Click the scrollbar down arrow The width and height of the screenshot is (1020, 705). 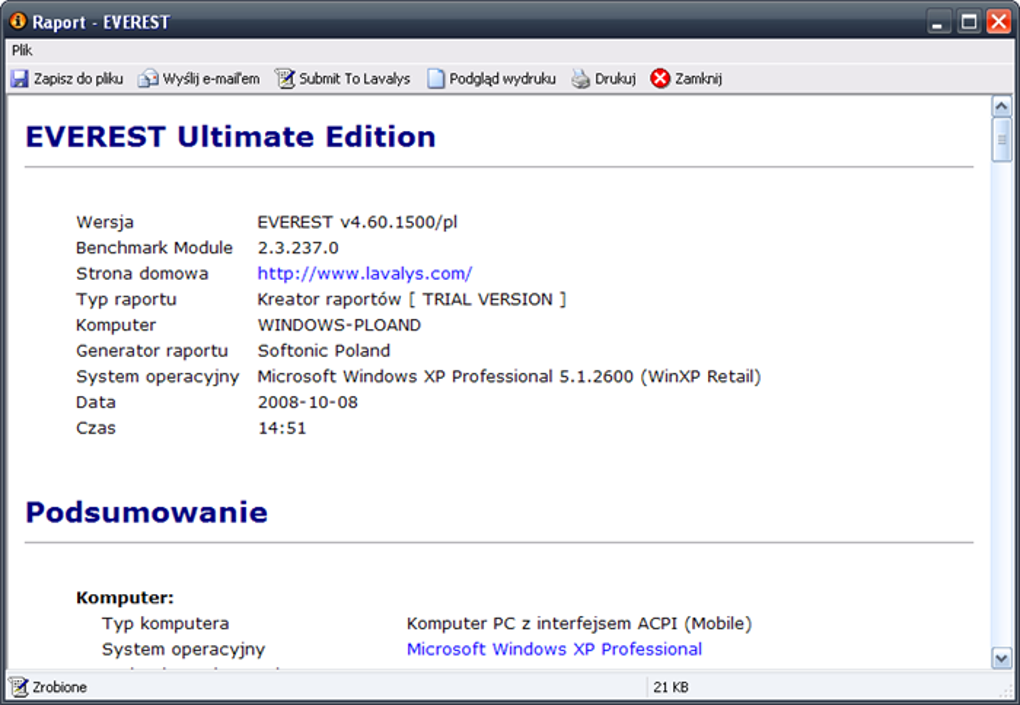(1003, 658)
